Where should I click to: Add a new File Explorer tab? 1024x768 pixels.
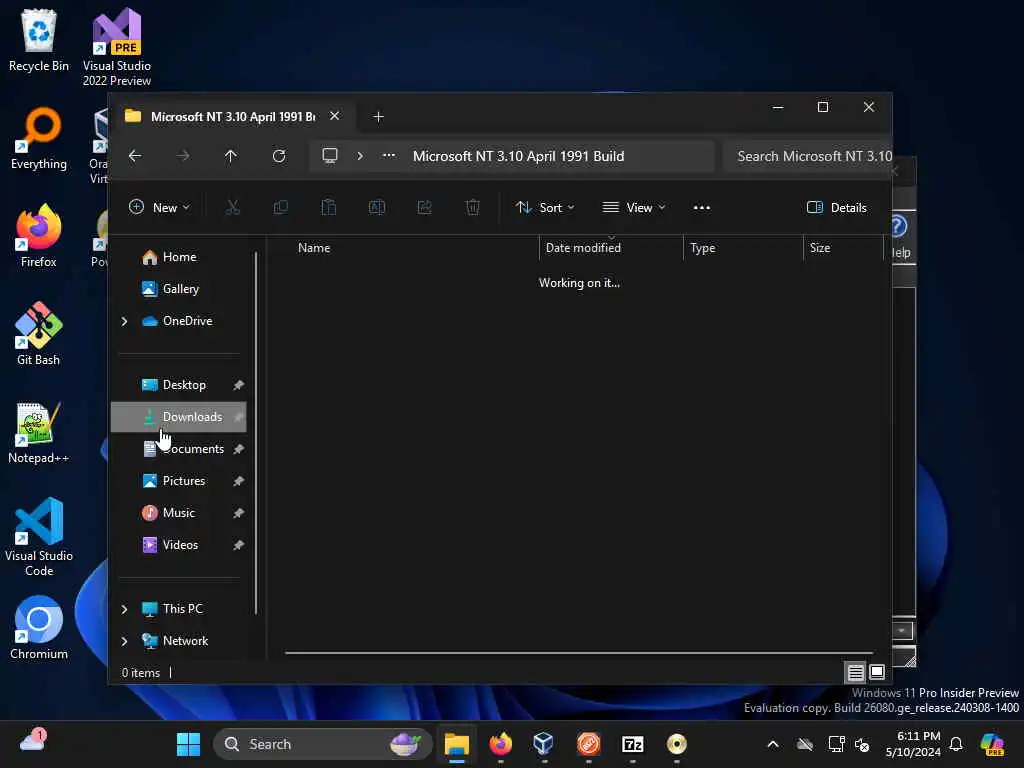378,116
